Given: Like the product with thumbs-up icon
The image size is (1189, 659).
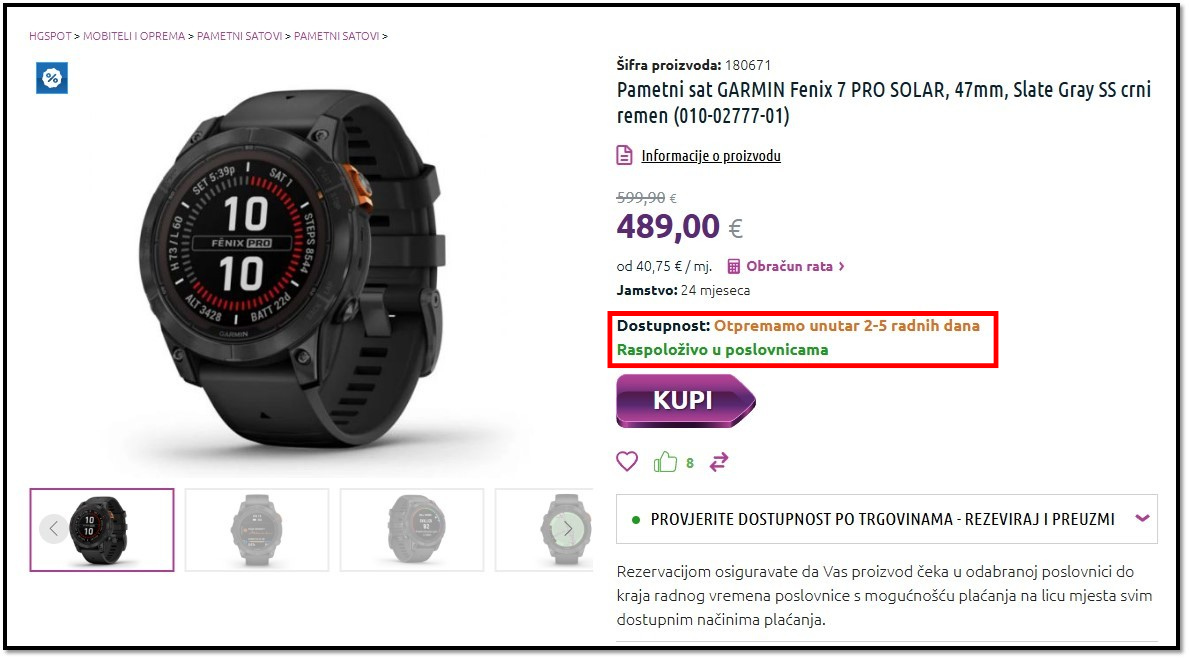Looking at the screenshot, I should point(665,461).
